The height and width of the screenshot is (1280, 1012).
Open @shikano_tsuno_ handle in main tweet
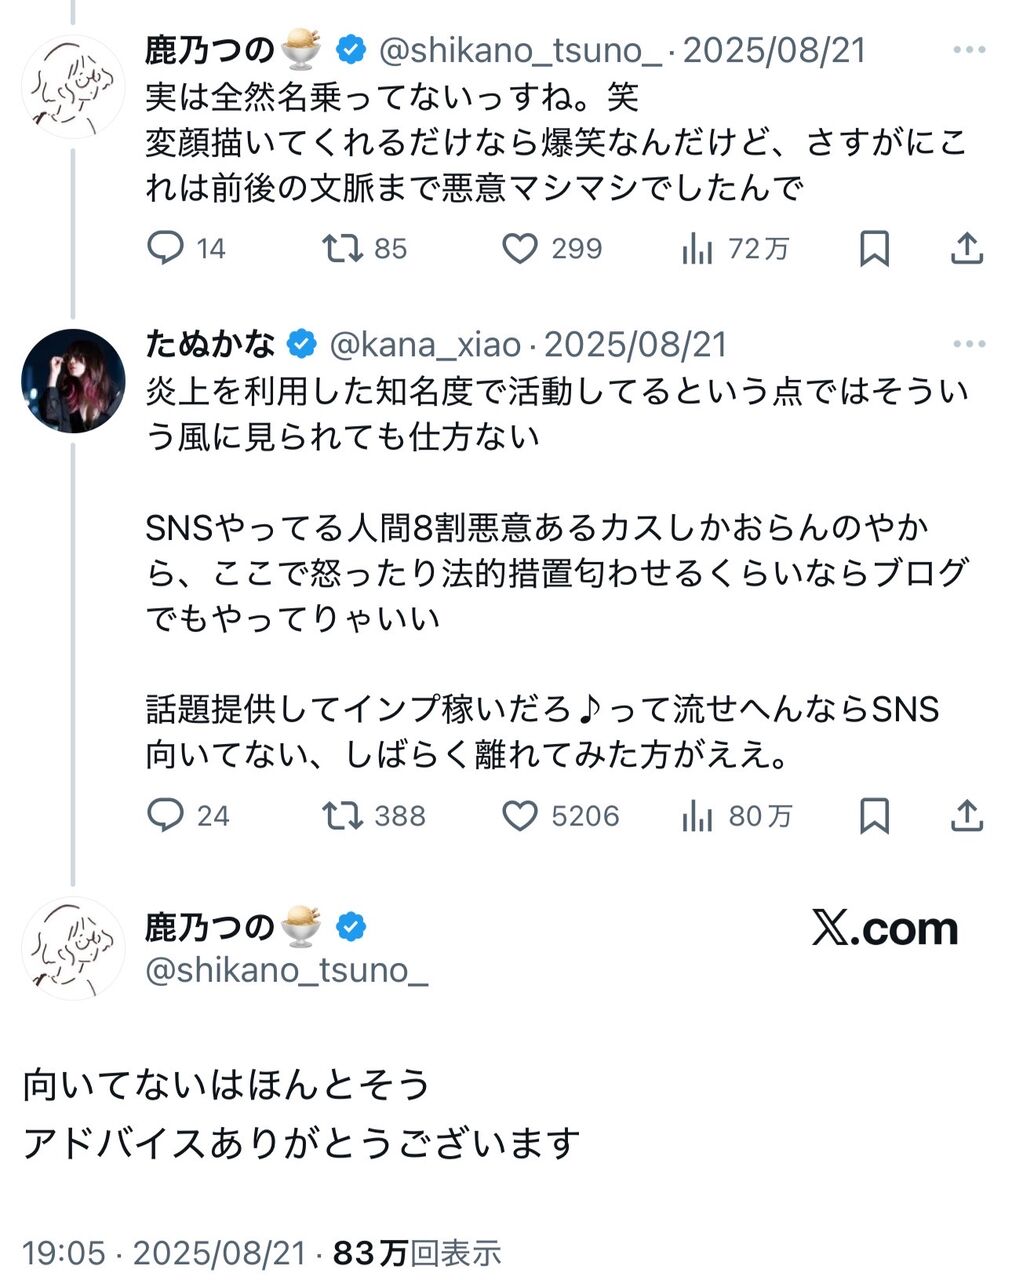(286, 970)
